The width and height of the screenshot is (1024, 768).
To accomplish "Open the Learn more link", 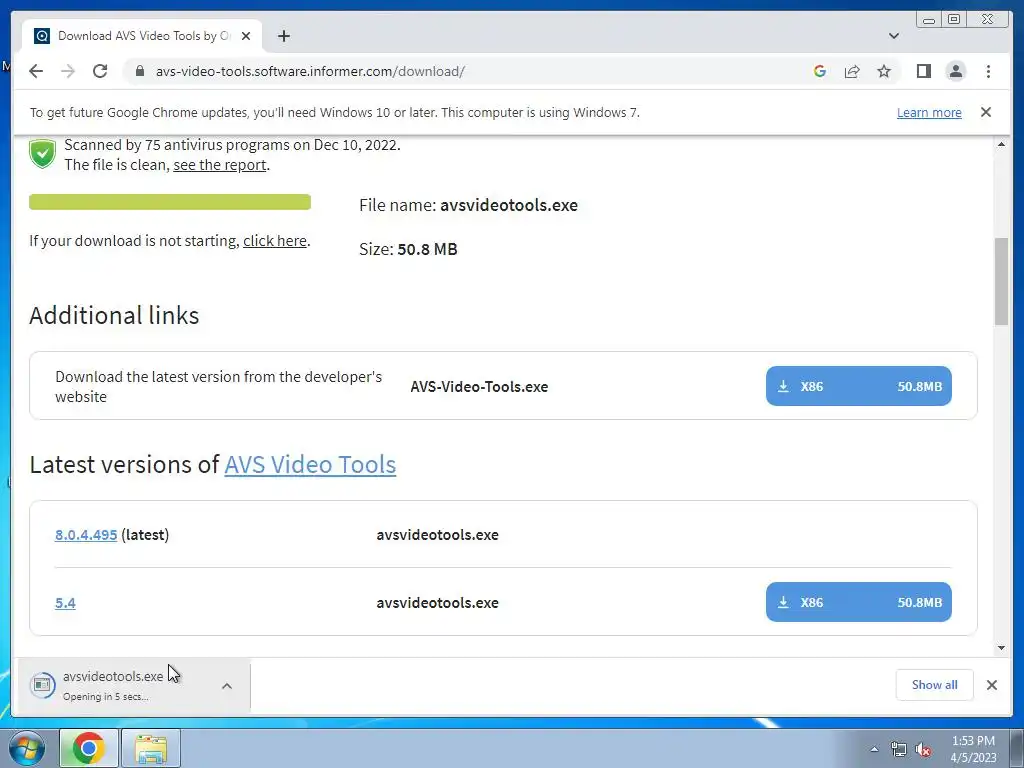I will pyautogui.click(x=929, y=112).
